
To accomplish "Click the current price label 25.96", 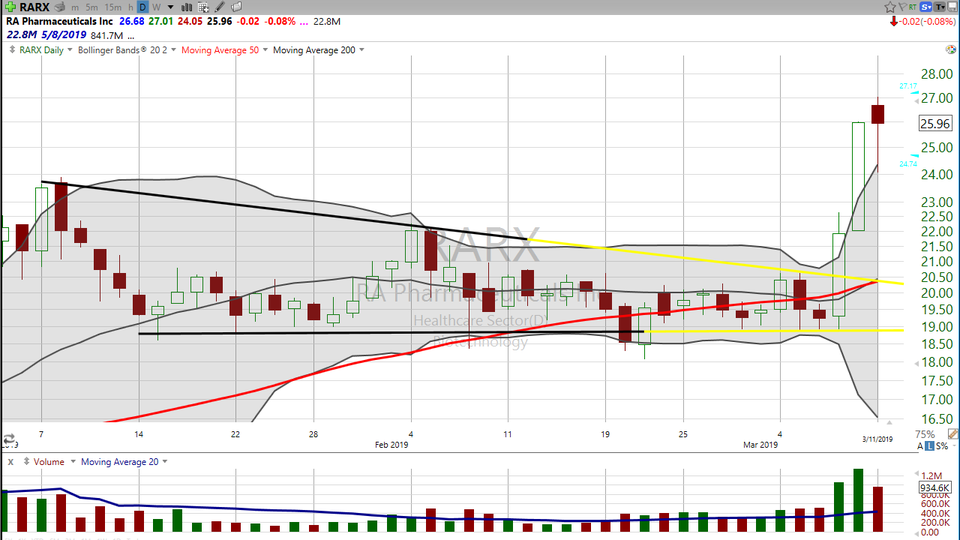I will click(936, 124).
